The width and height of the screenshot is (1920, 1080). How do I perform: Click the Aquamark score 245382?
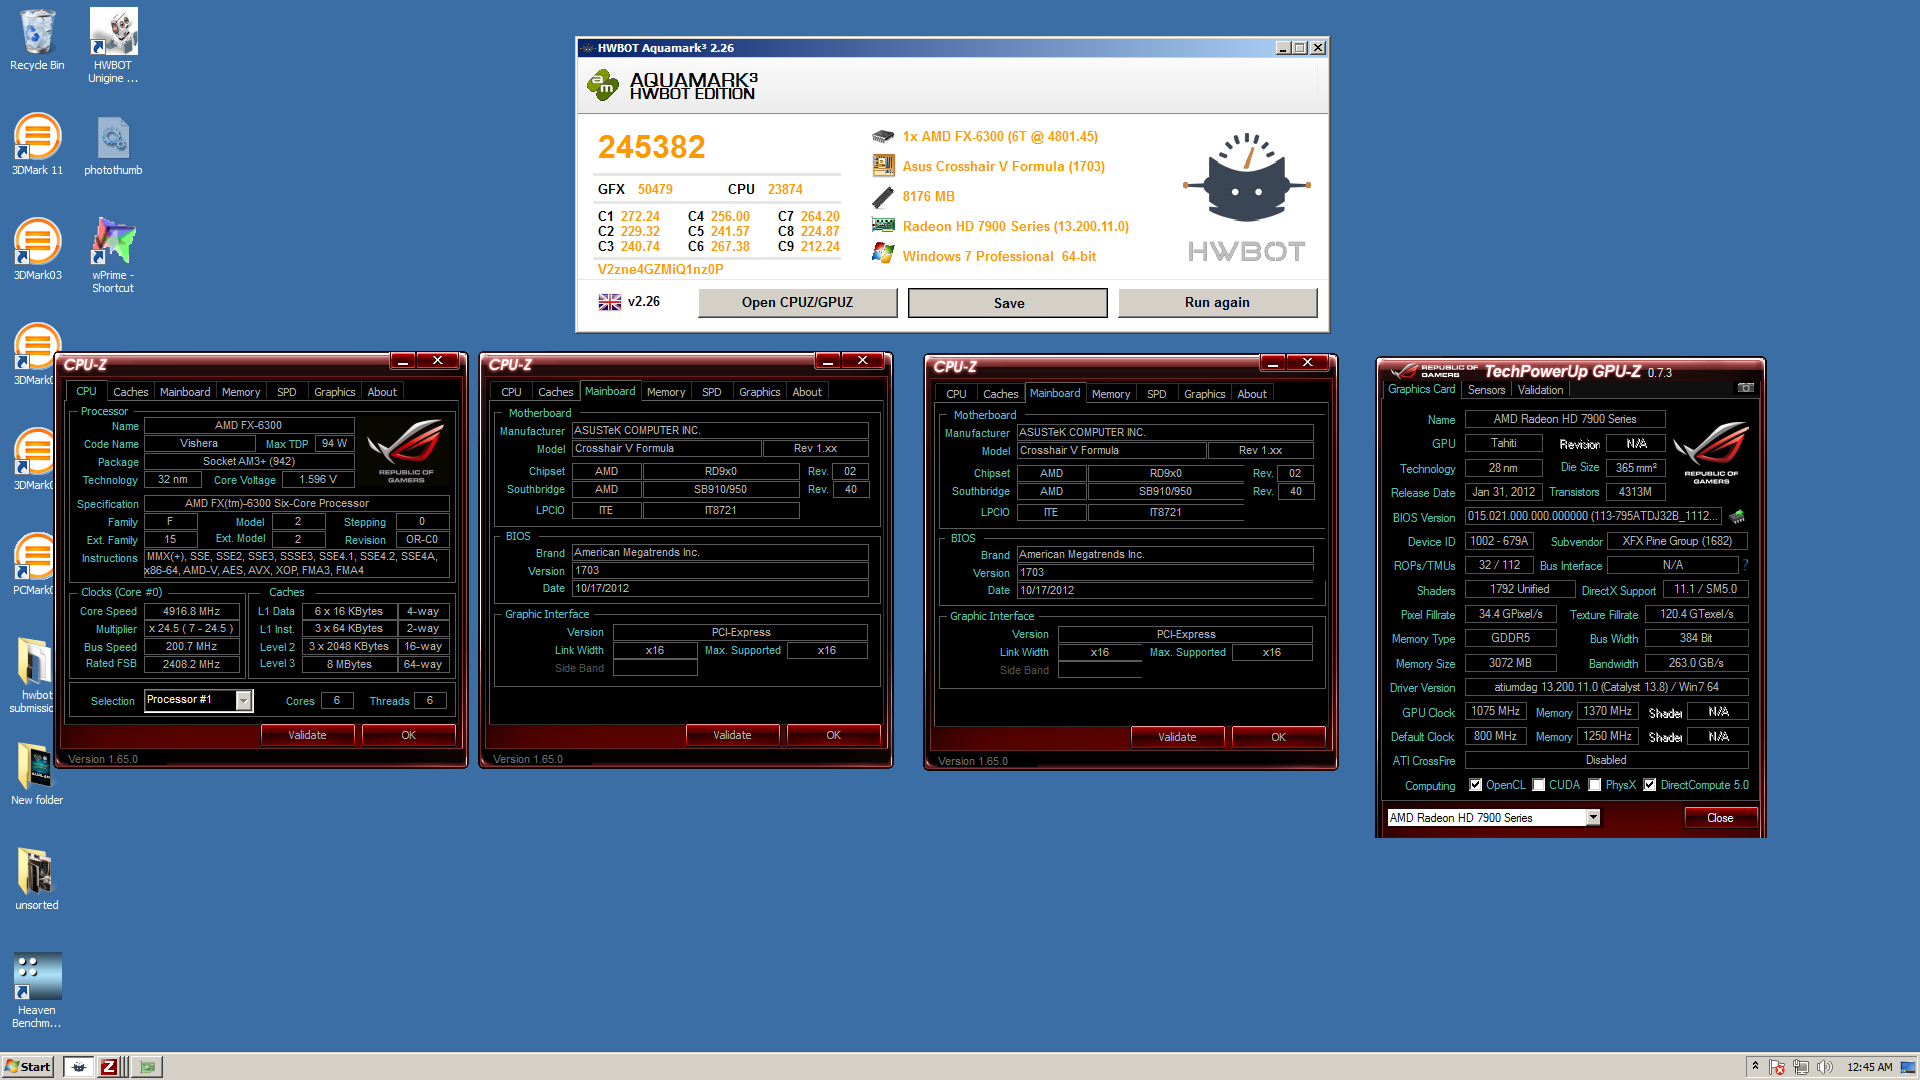652,147
